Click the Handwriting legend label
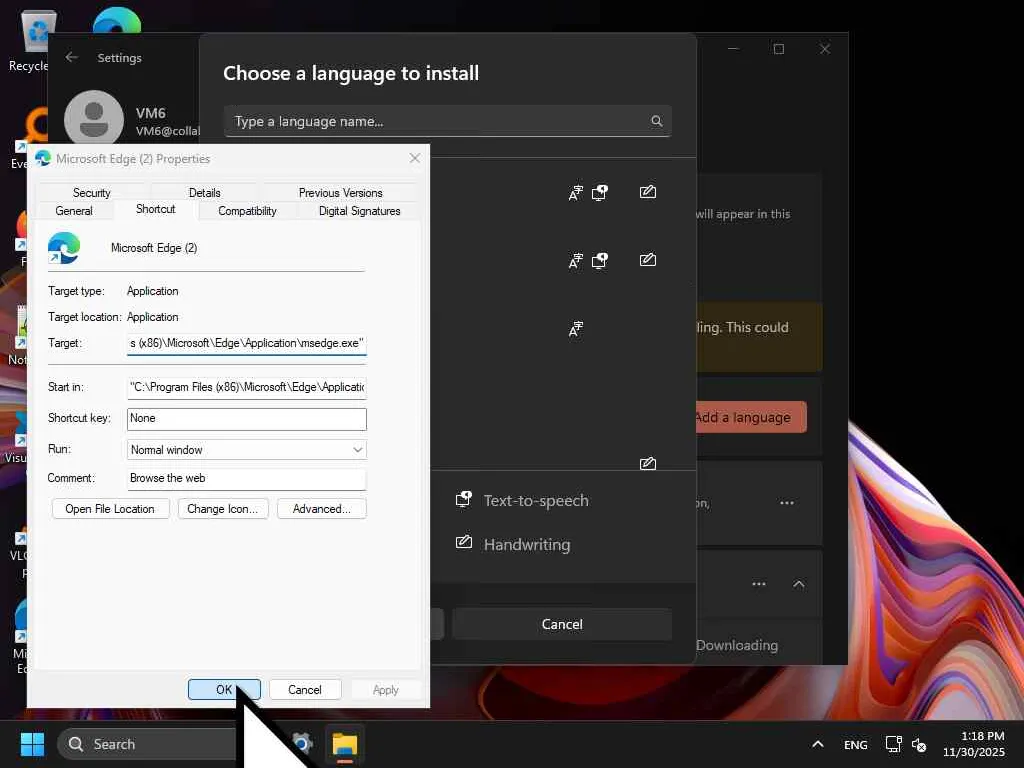This screenshot has width=1024, height=768. pyautogui.click(x=527, y=544)
